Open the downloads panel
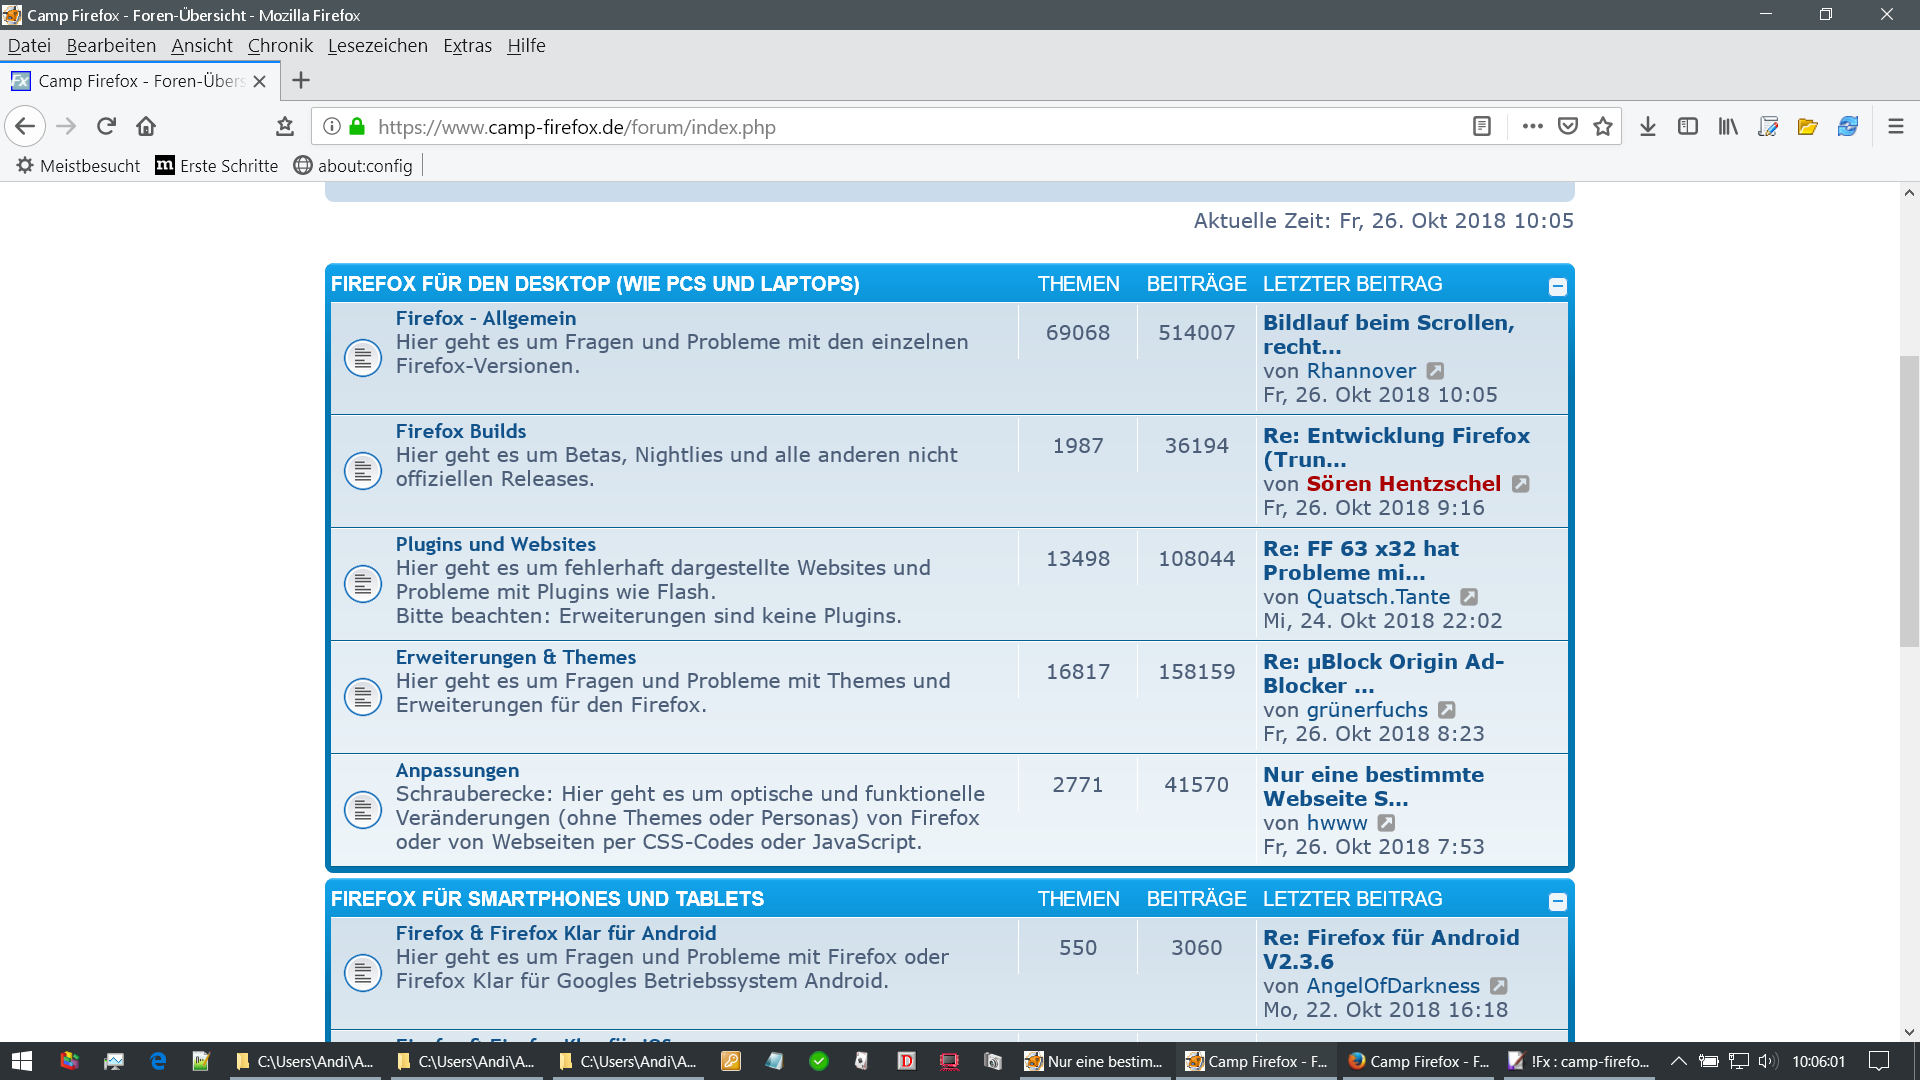Screen dimensions: 1920x1080 (1648, 127)
